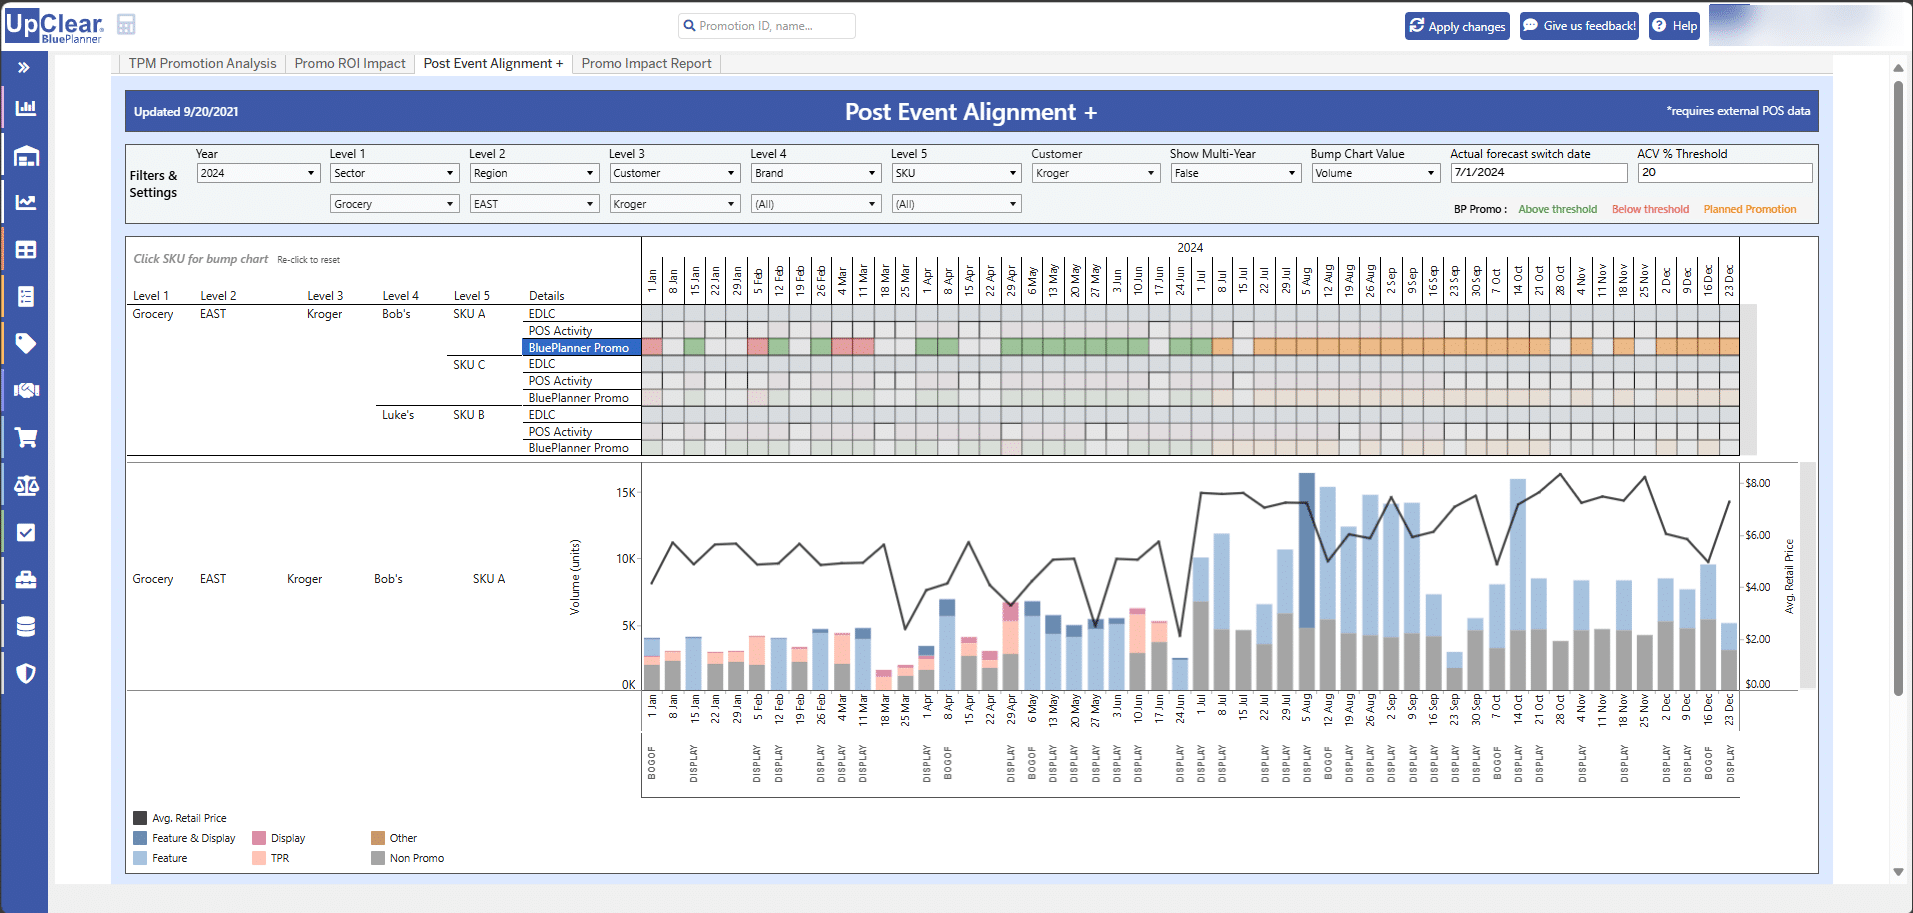
Task: Click the UpClear BluePlanner logo
Action: tap(54, 26)
